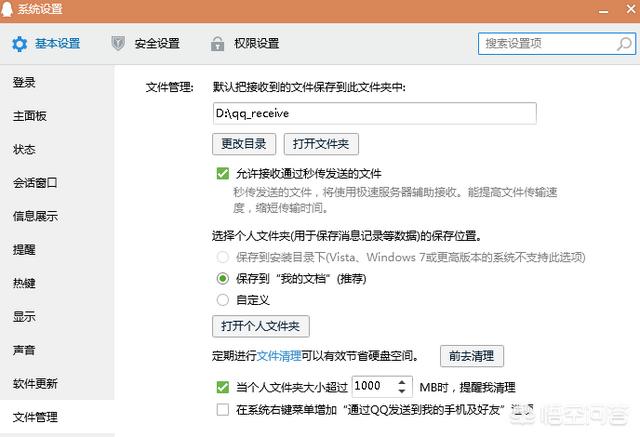Decrease folder size limit with down arrow
The image size is (640, 437).
pyautogui.click(x=402, y=391)
